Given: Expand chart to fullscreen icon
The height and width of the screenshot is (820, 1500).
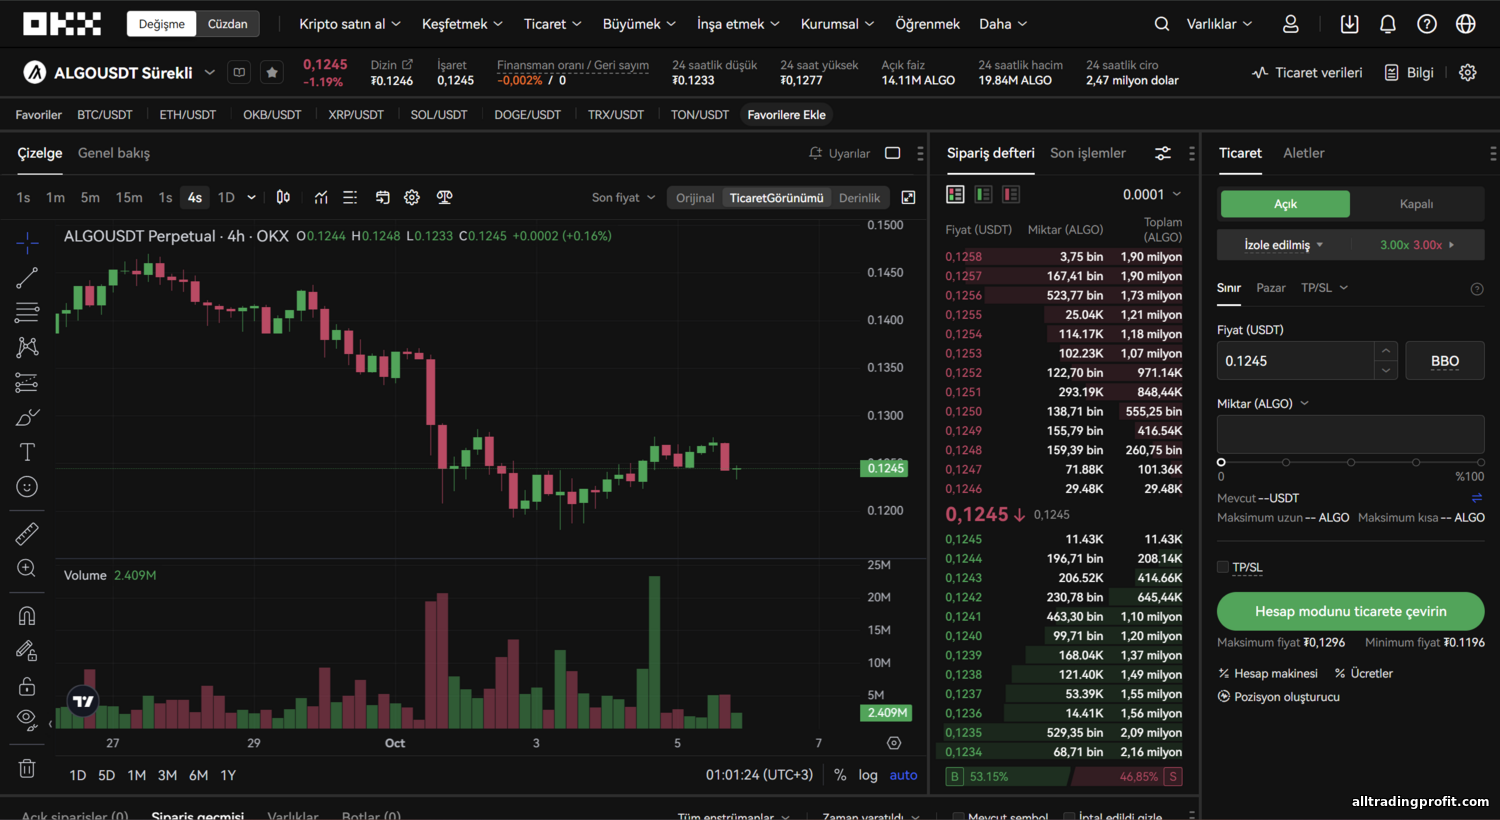Looking at the screenshot, I should pos(908,198).
